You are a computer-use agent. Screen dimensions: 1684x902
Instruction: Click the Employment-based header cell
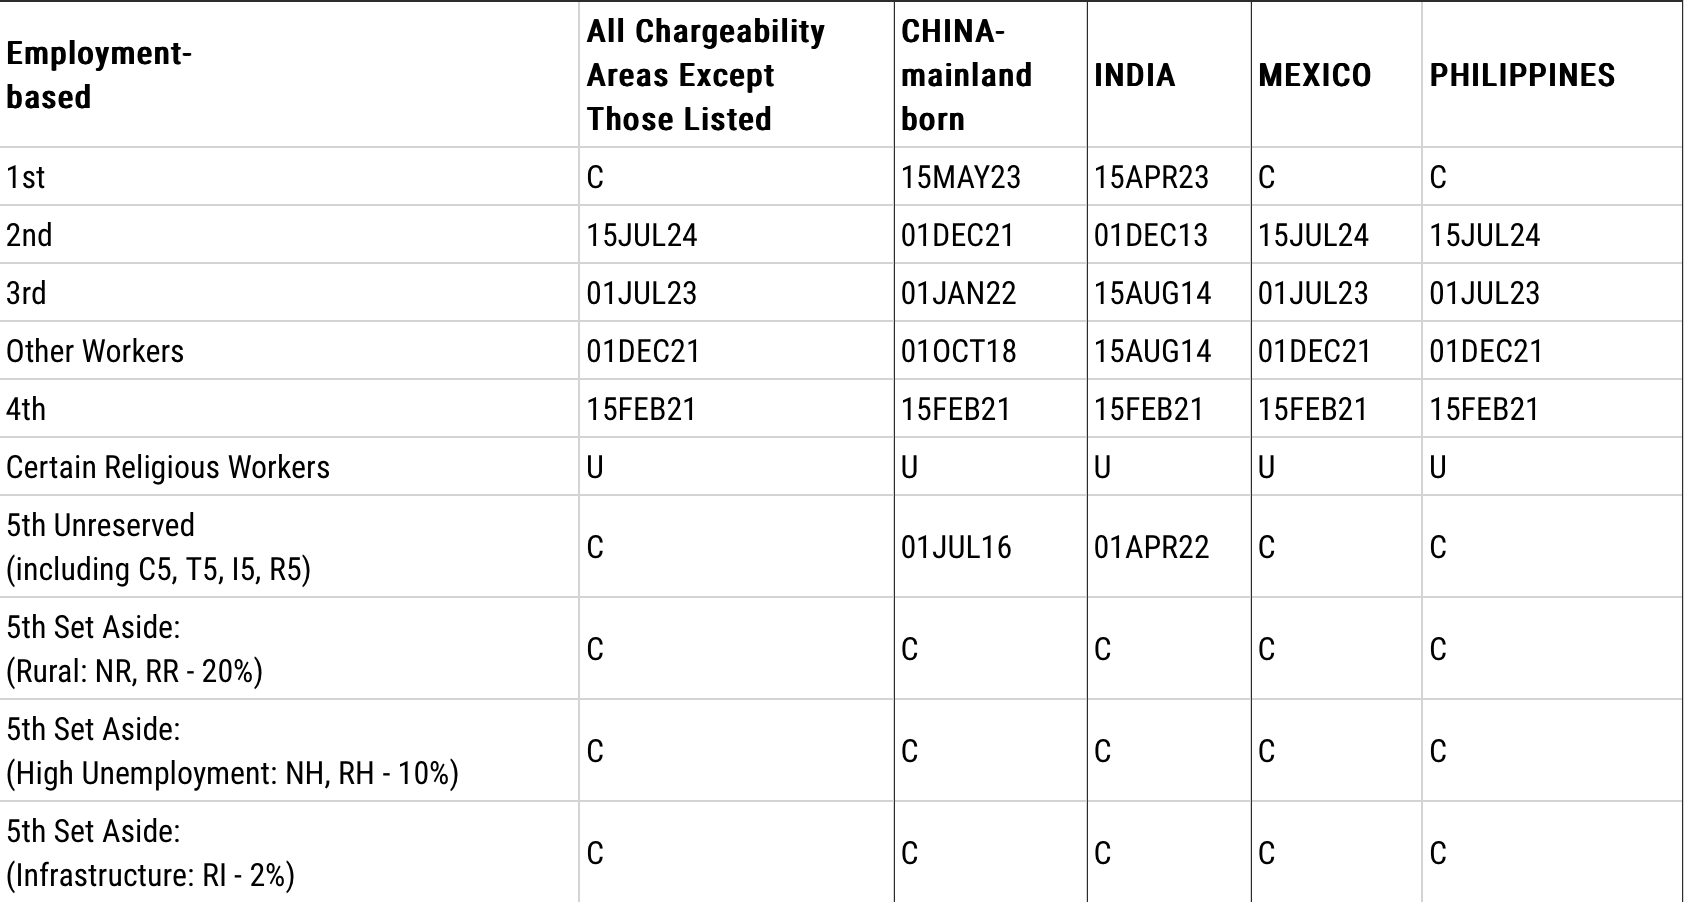(98, 75)
